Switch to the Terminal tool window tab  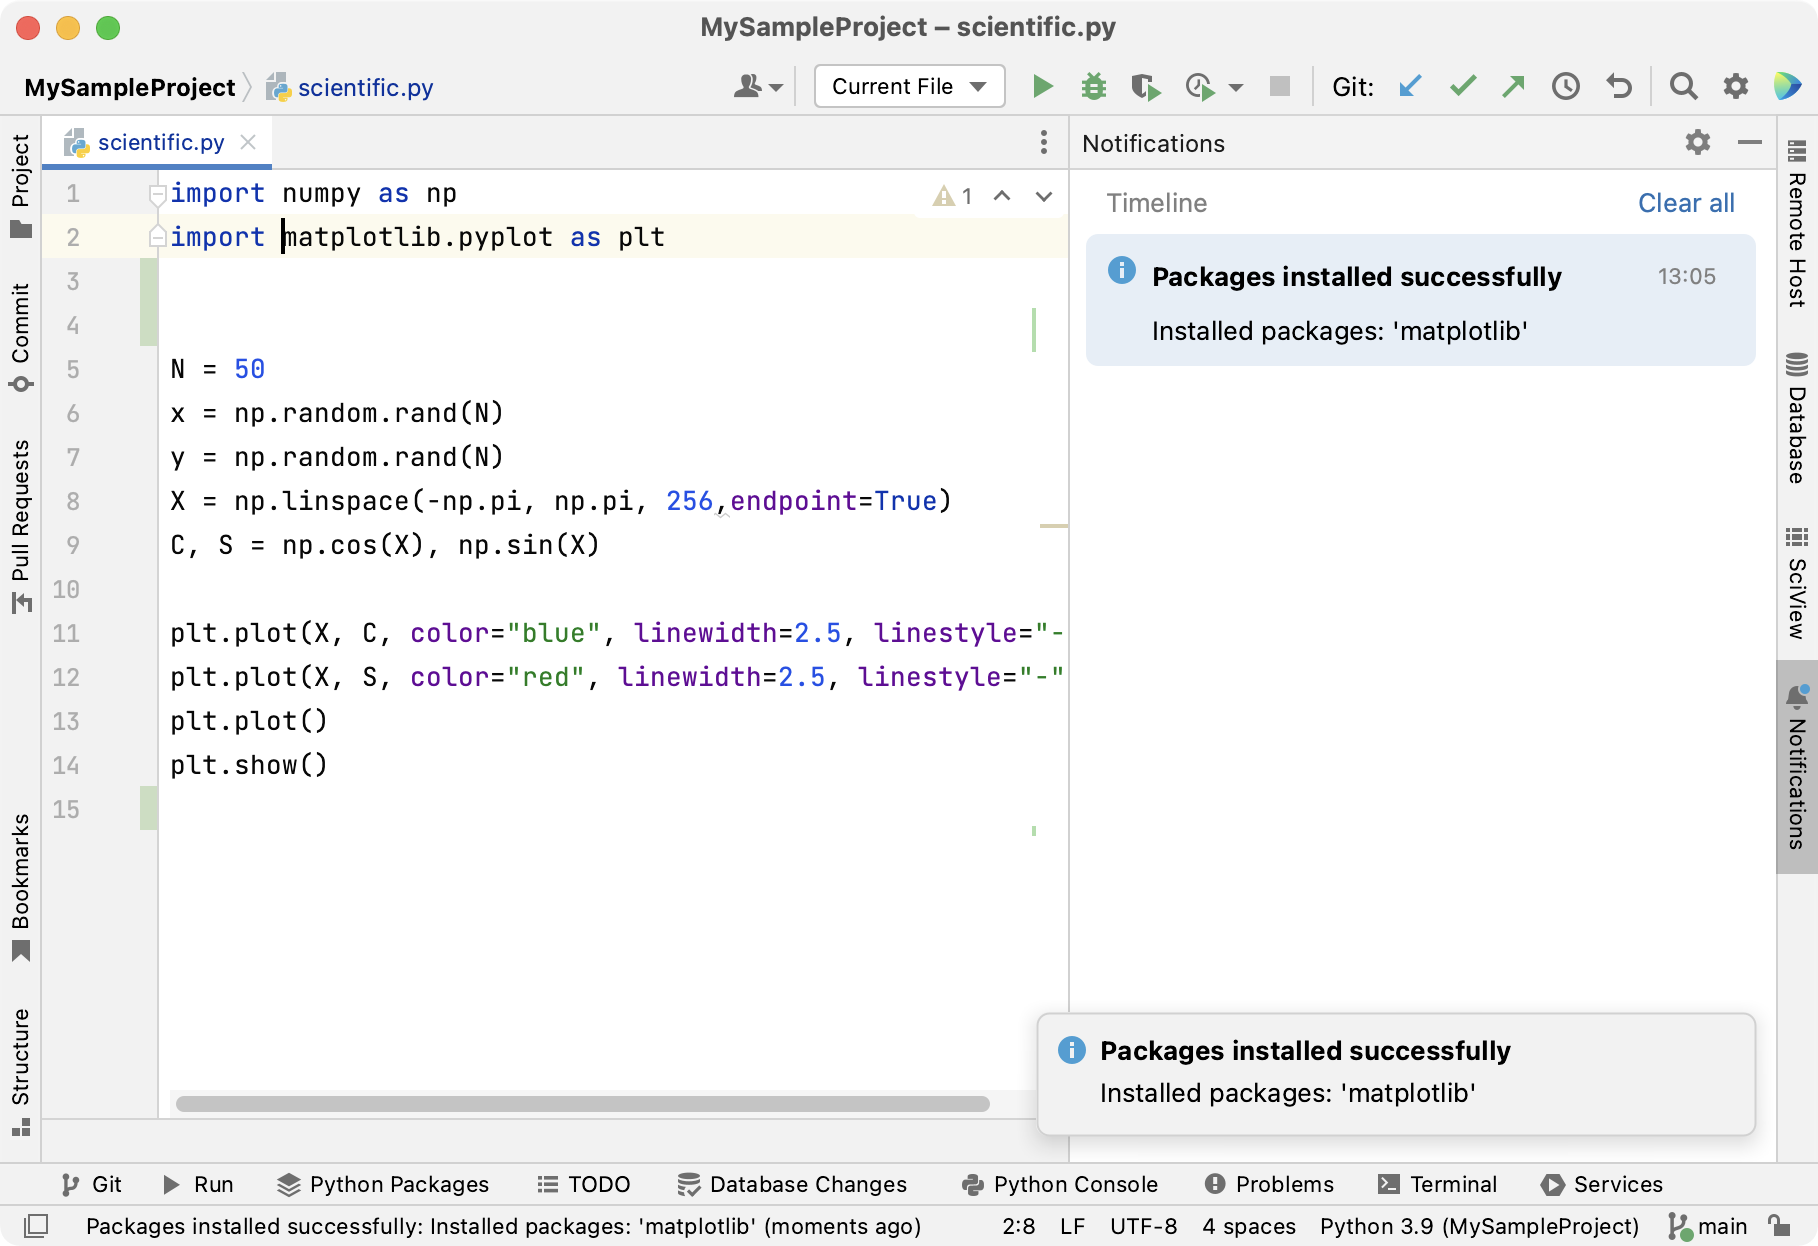(x=1437, y=1184)
